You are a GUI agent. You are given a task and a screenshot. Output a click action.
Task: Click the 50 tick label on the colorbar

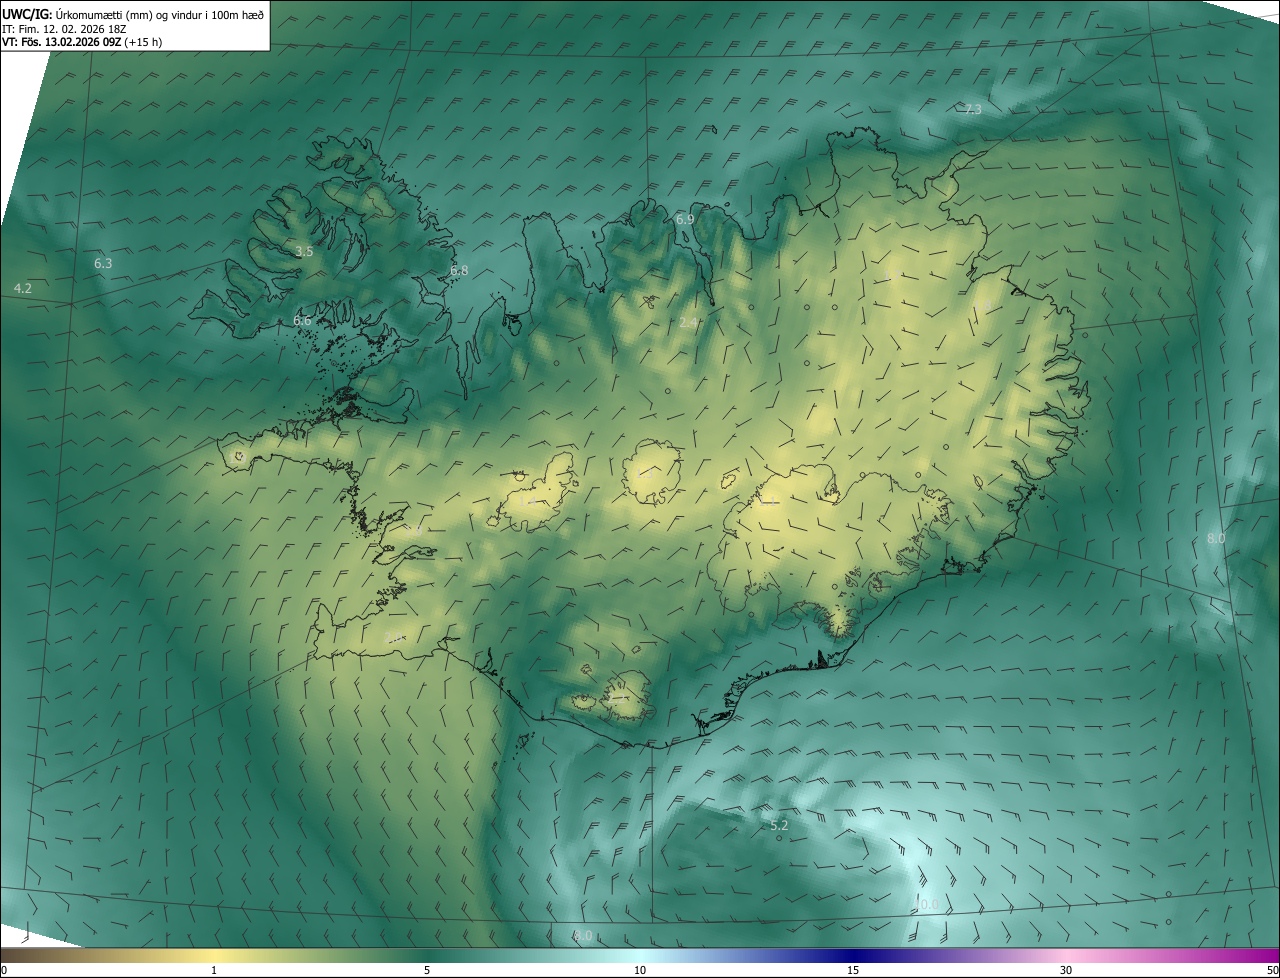[x=1272, y=970]
